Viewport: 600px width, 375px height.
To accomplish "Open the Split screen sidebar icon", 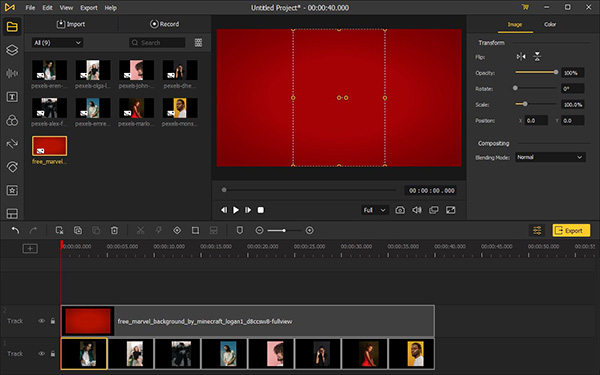I will pos(12,213).
